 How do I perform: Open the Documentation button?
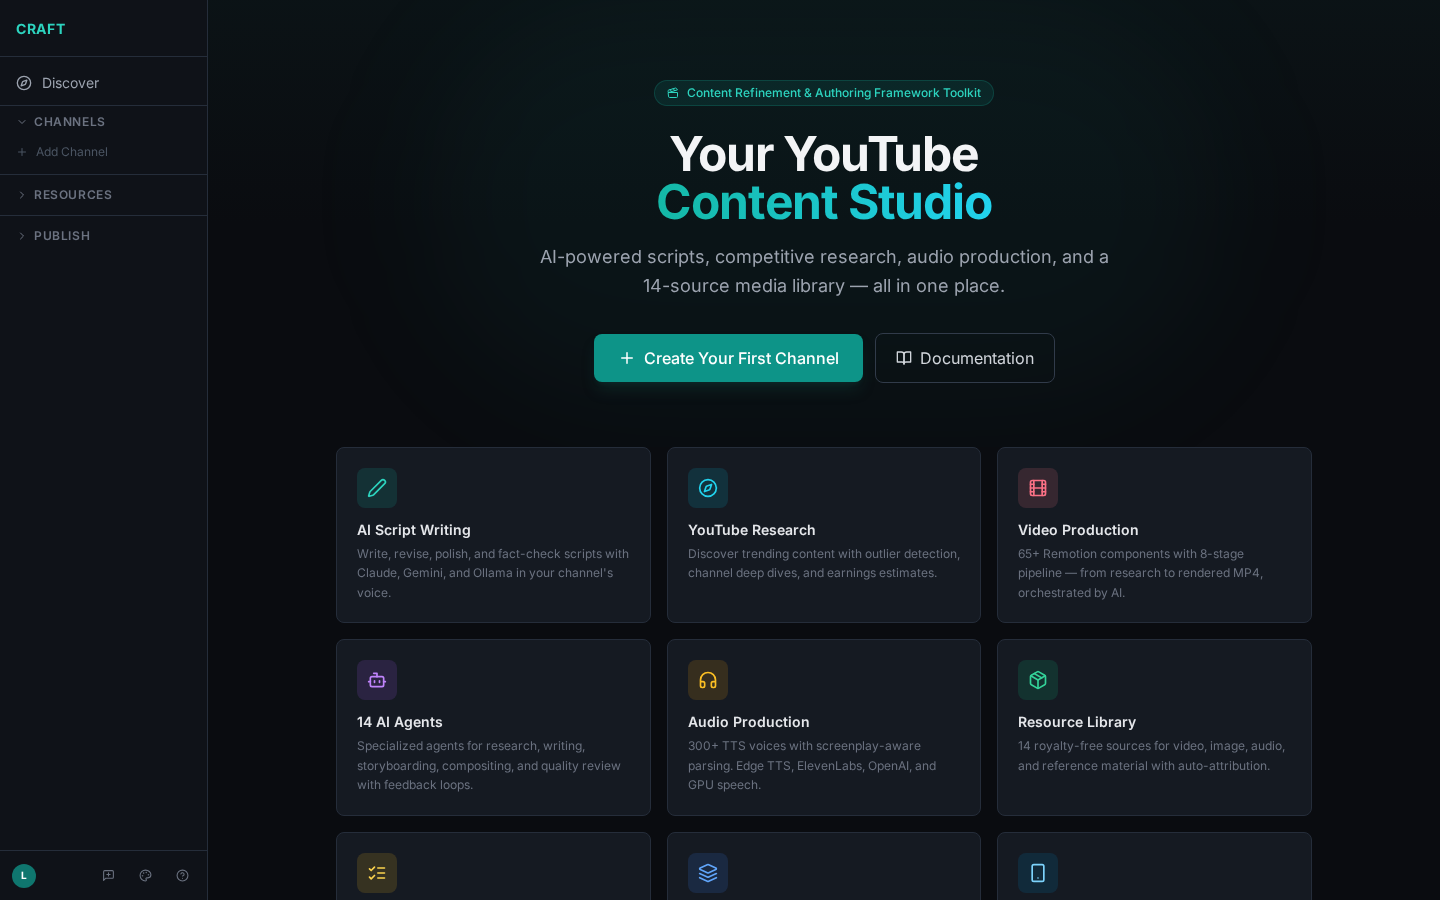(964, 358)
